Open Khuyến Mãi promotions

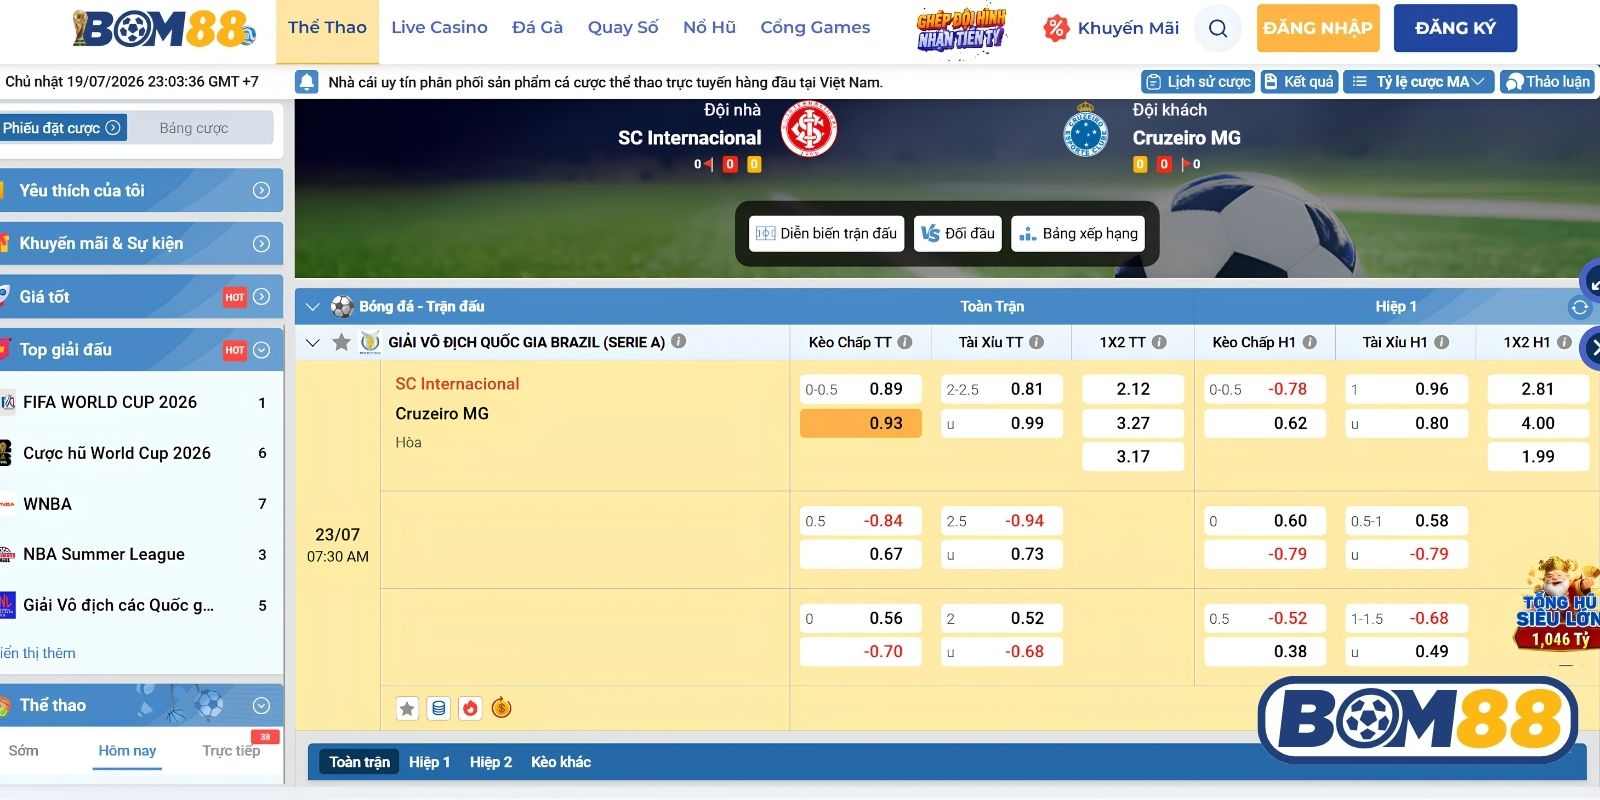pyautogui.click(x=1111, y=28)
